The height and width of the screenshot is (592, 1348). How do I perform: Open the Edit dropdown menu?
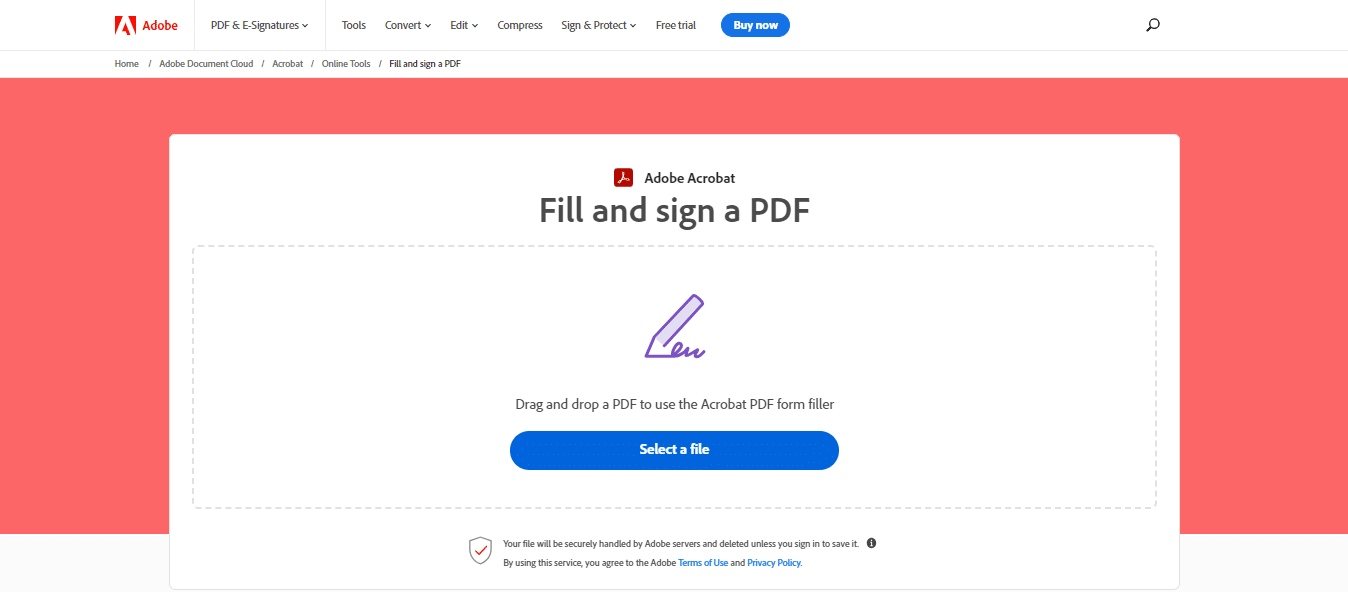click(x=464, y=25)
